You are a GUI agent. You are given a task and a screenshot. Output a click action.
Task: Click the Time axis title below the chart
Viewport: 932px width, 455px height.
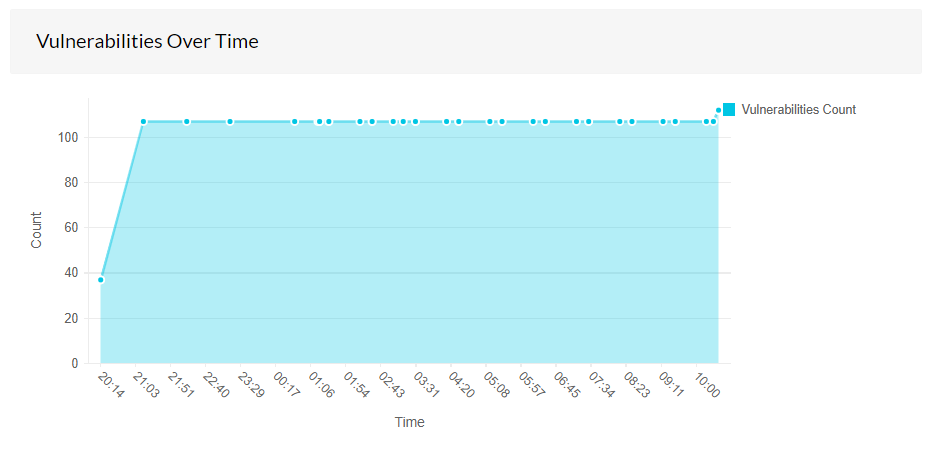[x=410, y=422]
